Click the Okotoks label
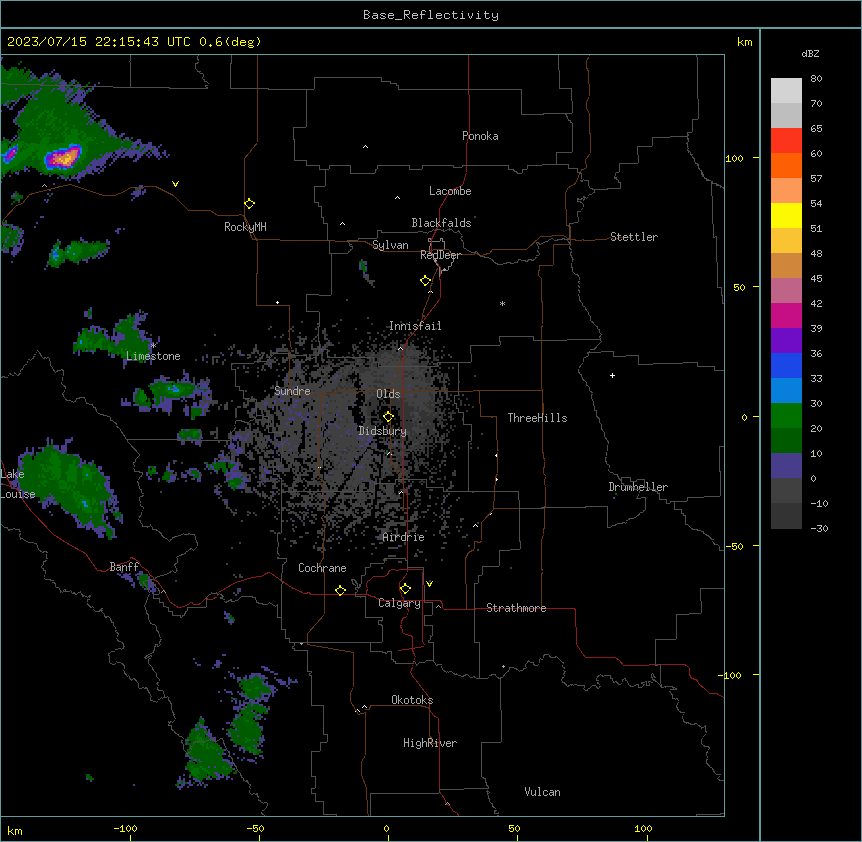The width and height of the screenshot is (862, 842). point(412,700)
